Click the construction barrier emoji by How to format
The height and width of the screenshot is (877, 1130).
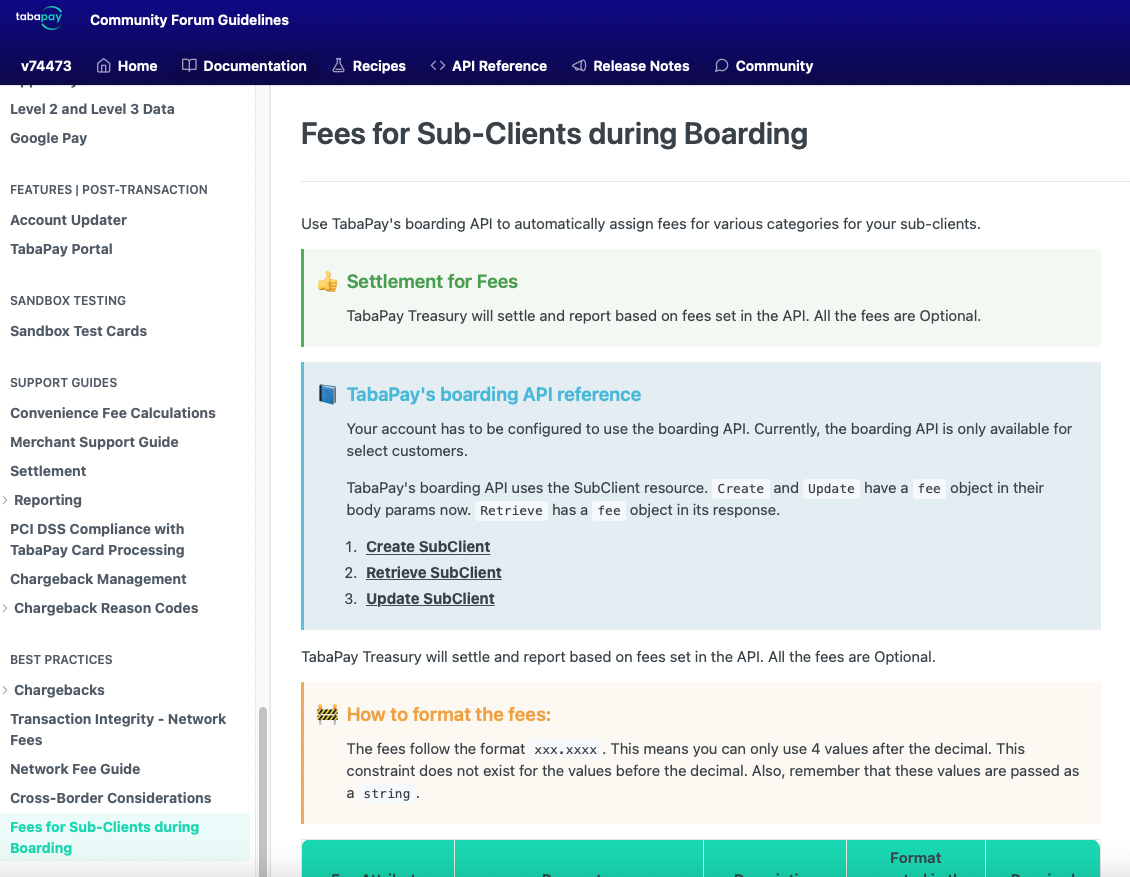327,714
